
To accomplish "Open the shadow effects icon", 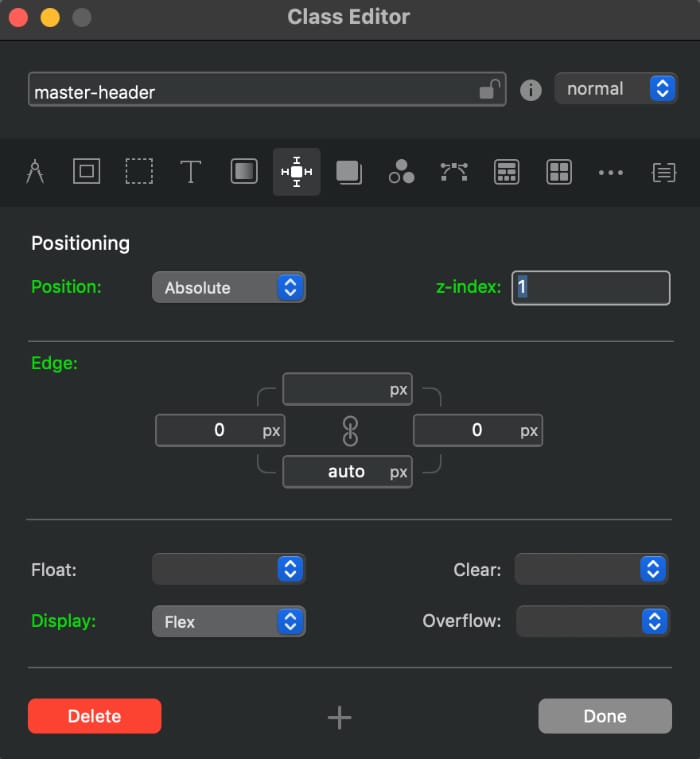I will pyautogui.click(x=349, y=172).
